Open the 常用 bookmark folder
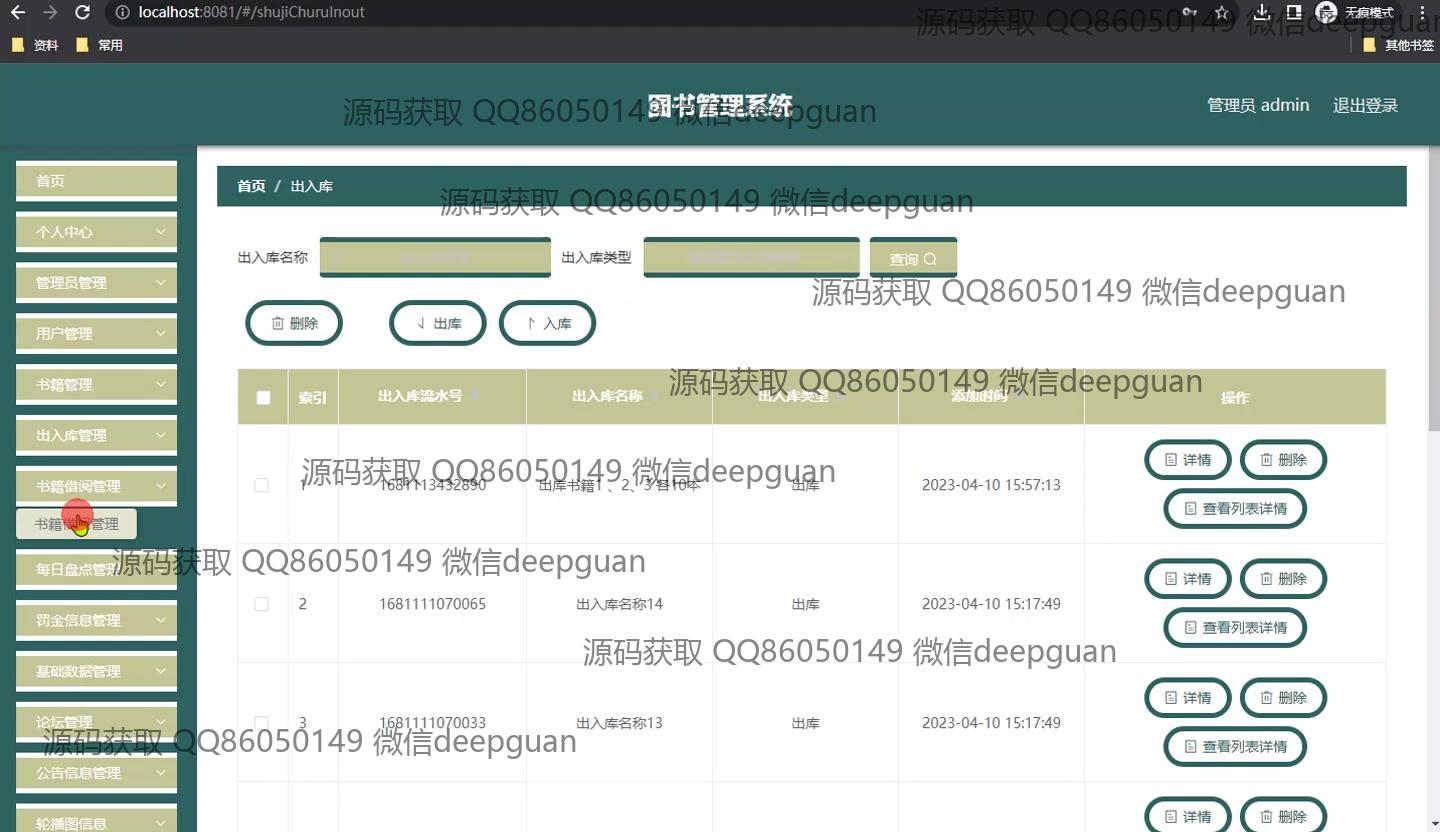The image size is (1440, 832). (x=99, y=45)
